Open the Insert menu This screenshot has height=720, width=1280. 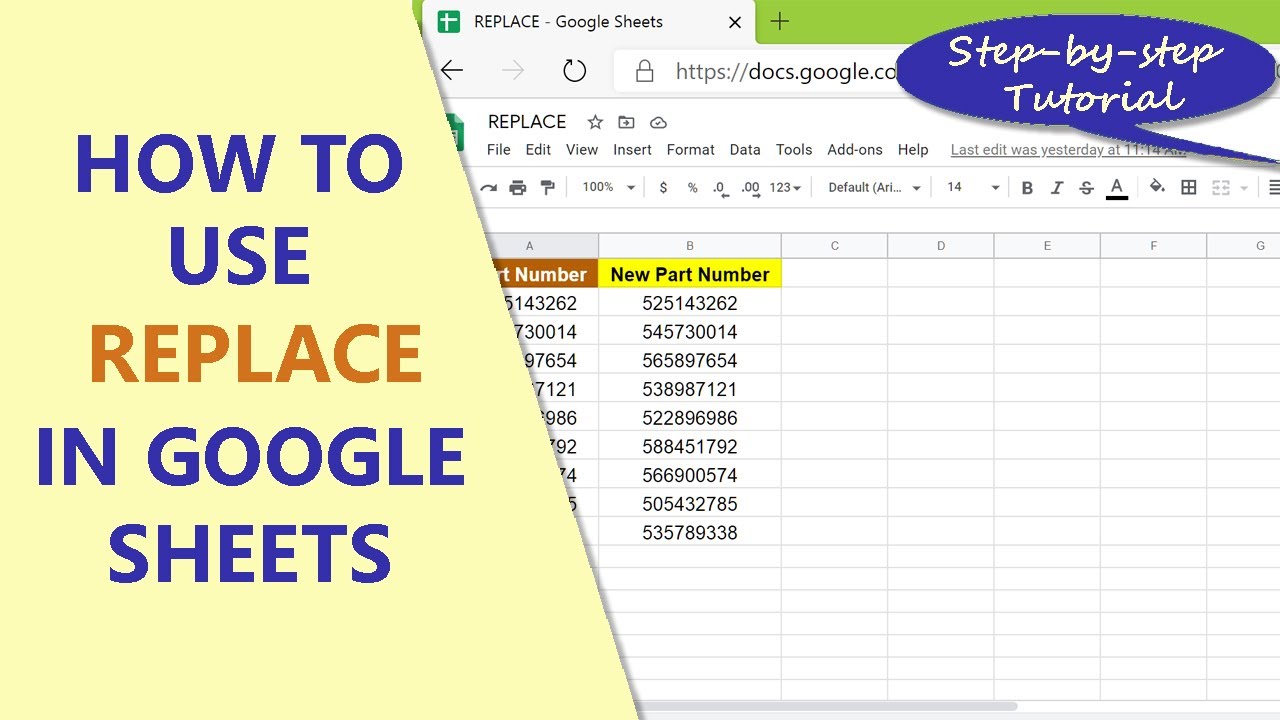pos(632,150)
